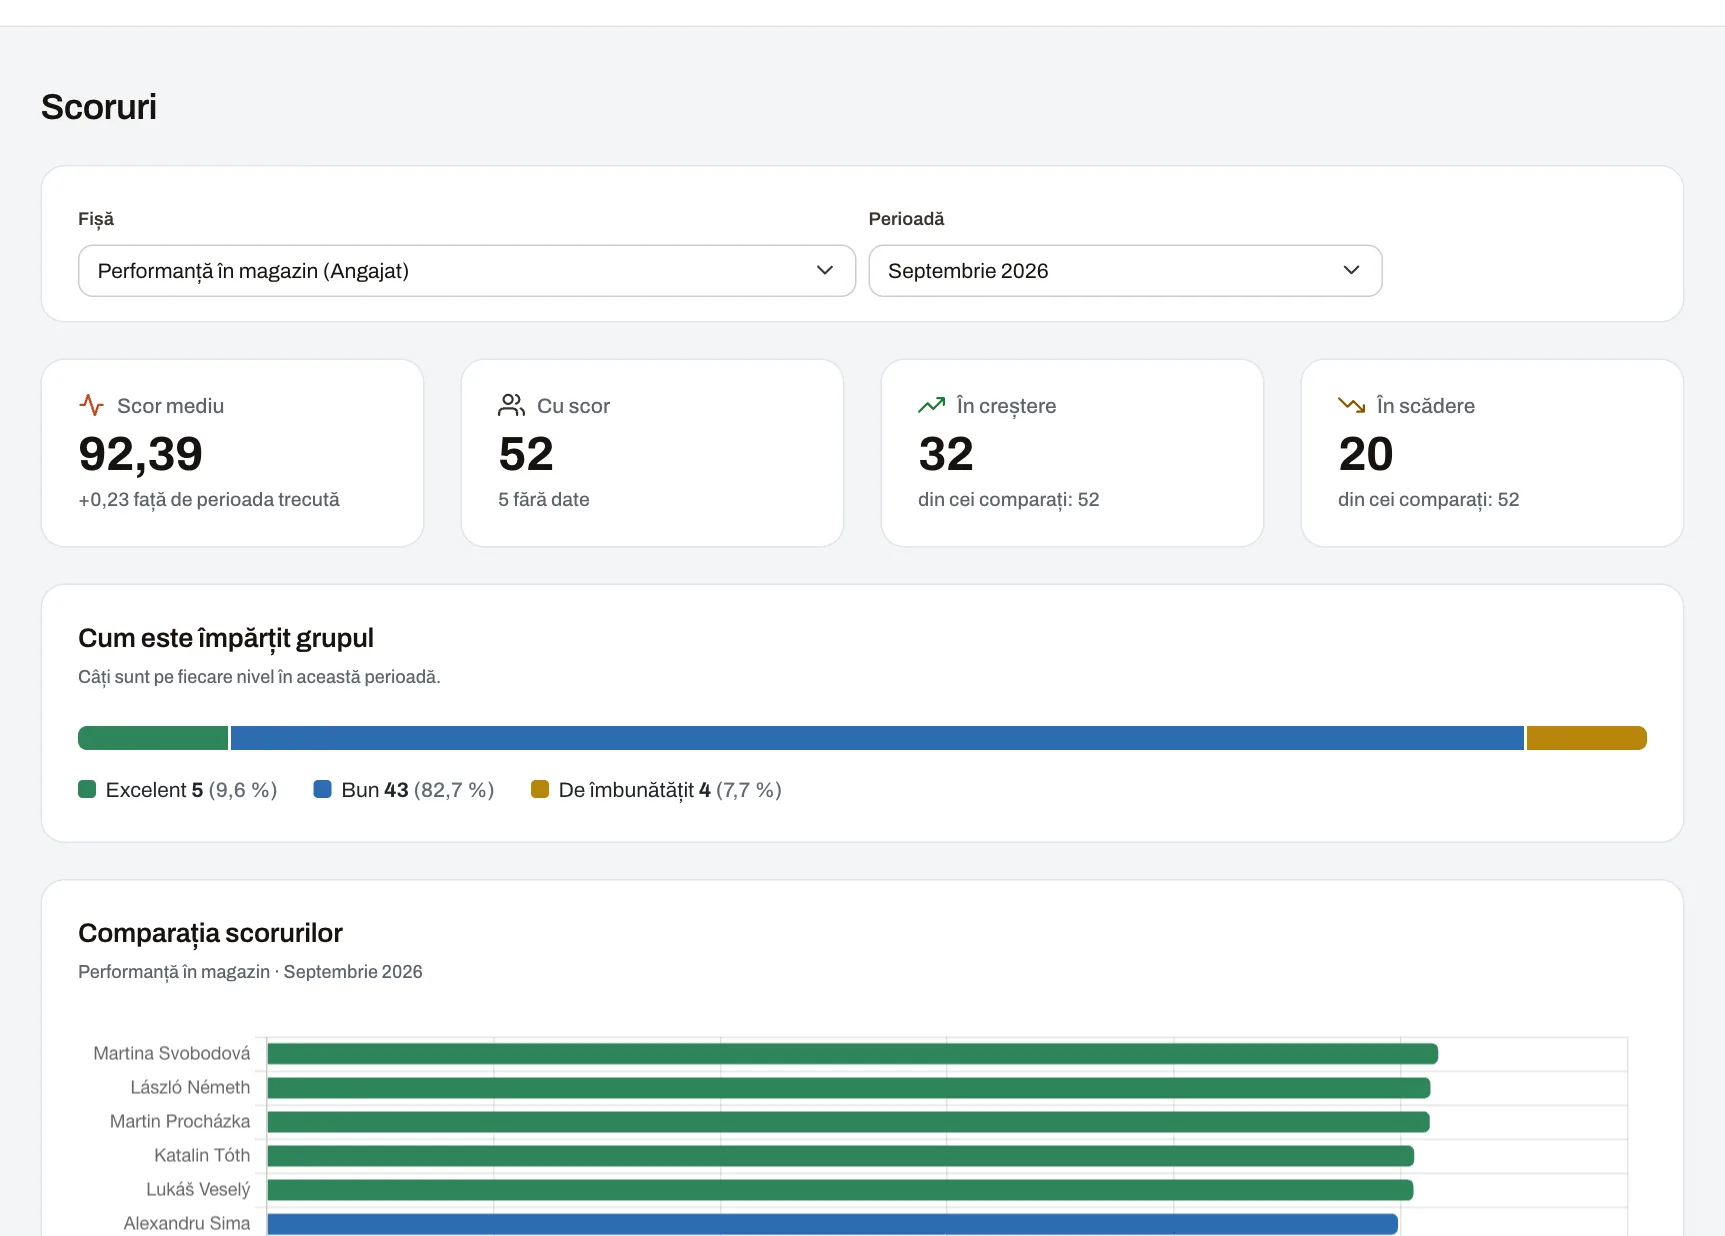Select the amber De îmbunătățit bar segment

coord(1586,738)
